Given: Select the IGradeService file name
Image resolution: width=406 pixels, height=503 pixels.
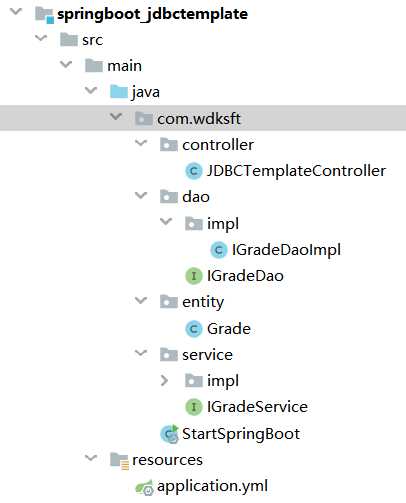Looking at the screenshot, I should [x=257, y=407].
